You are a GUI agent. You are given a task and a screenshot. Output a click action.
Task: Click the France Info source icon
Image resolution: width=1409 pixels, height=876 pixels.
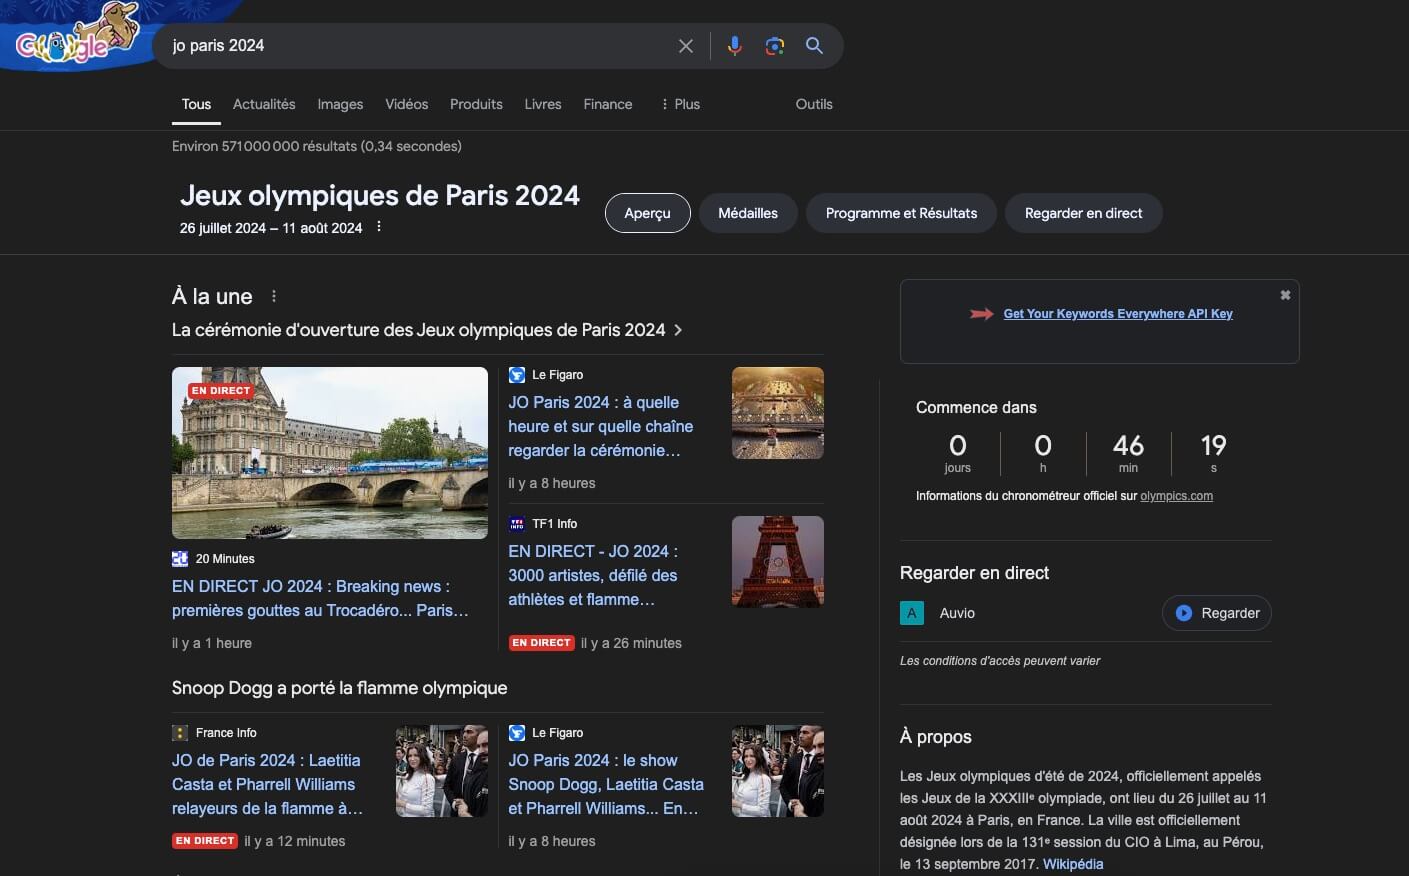pyautogui.click(x=180, y=733)
